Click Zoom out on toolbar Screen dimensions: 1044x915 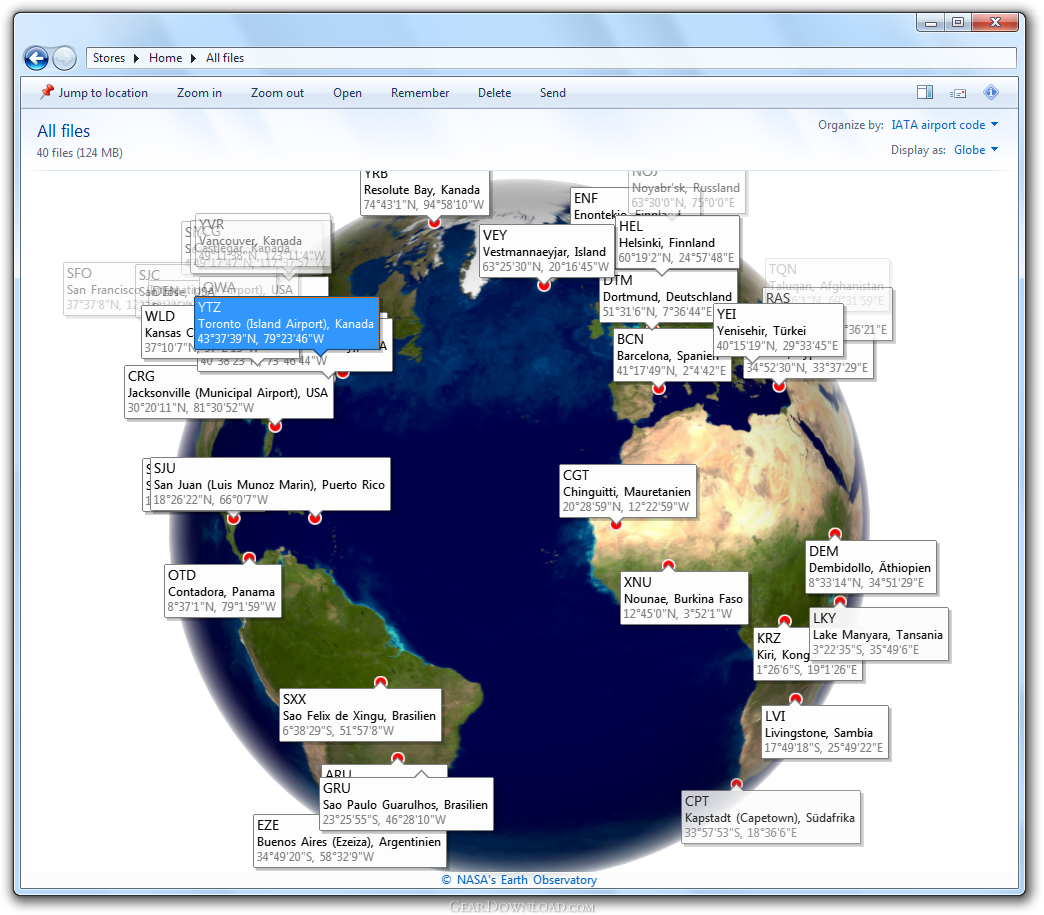coord(277,93)
